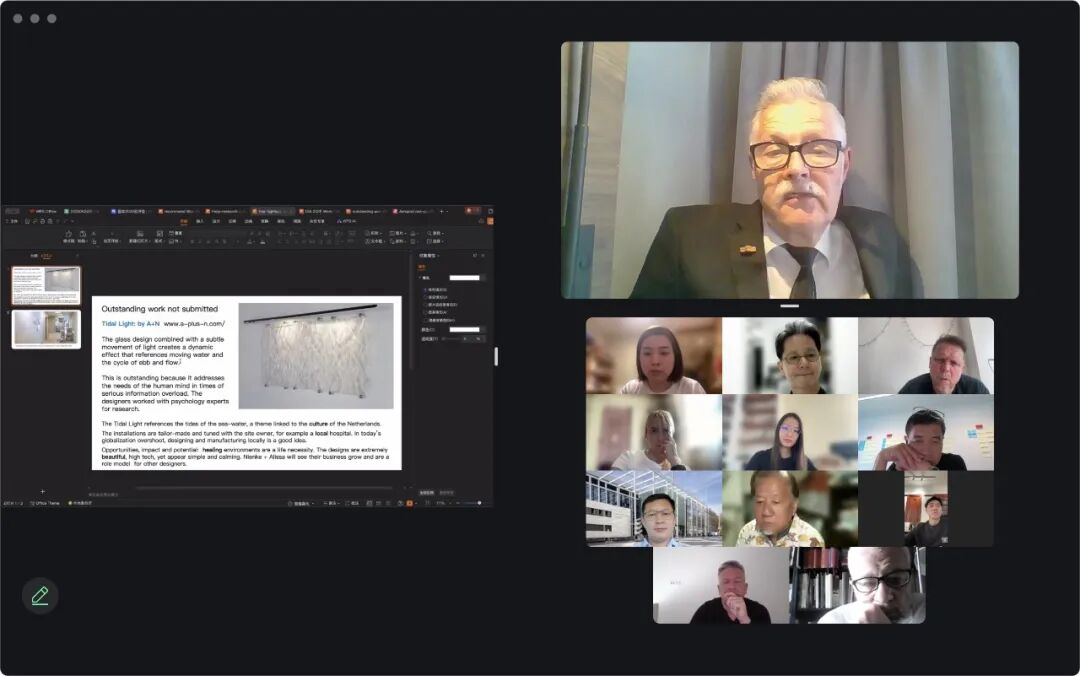Click the 'Outstanding work not submitted' title text
The width and height of the screenshot is (1080, 676).
pos(160,309)
